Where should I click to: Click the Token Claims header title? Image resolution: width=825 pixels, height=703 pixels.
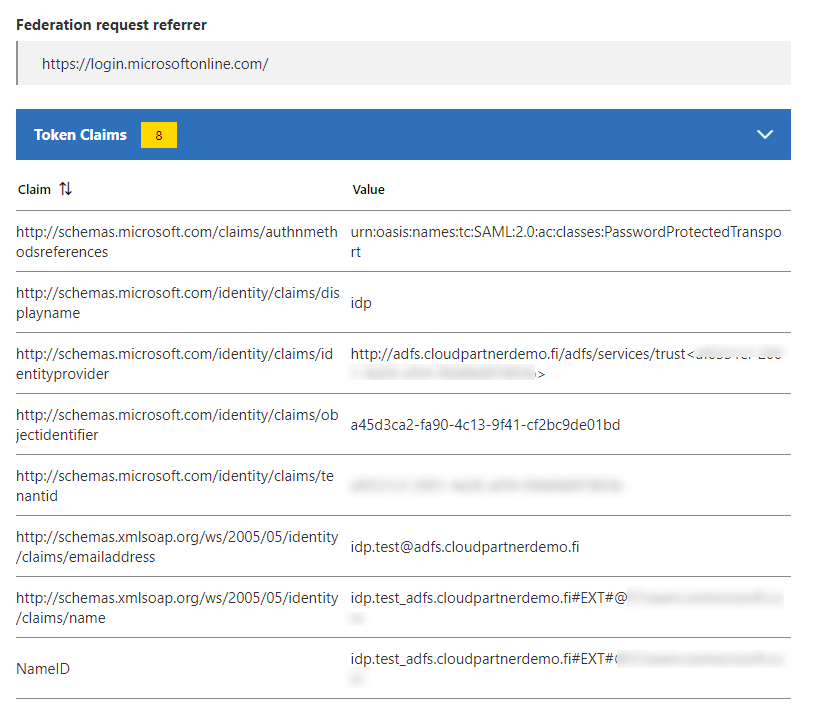pyautogui.click(x=80, y=135)
